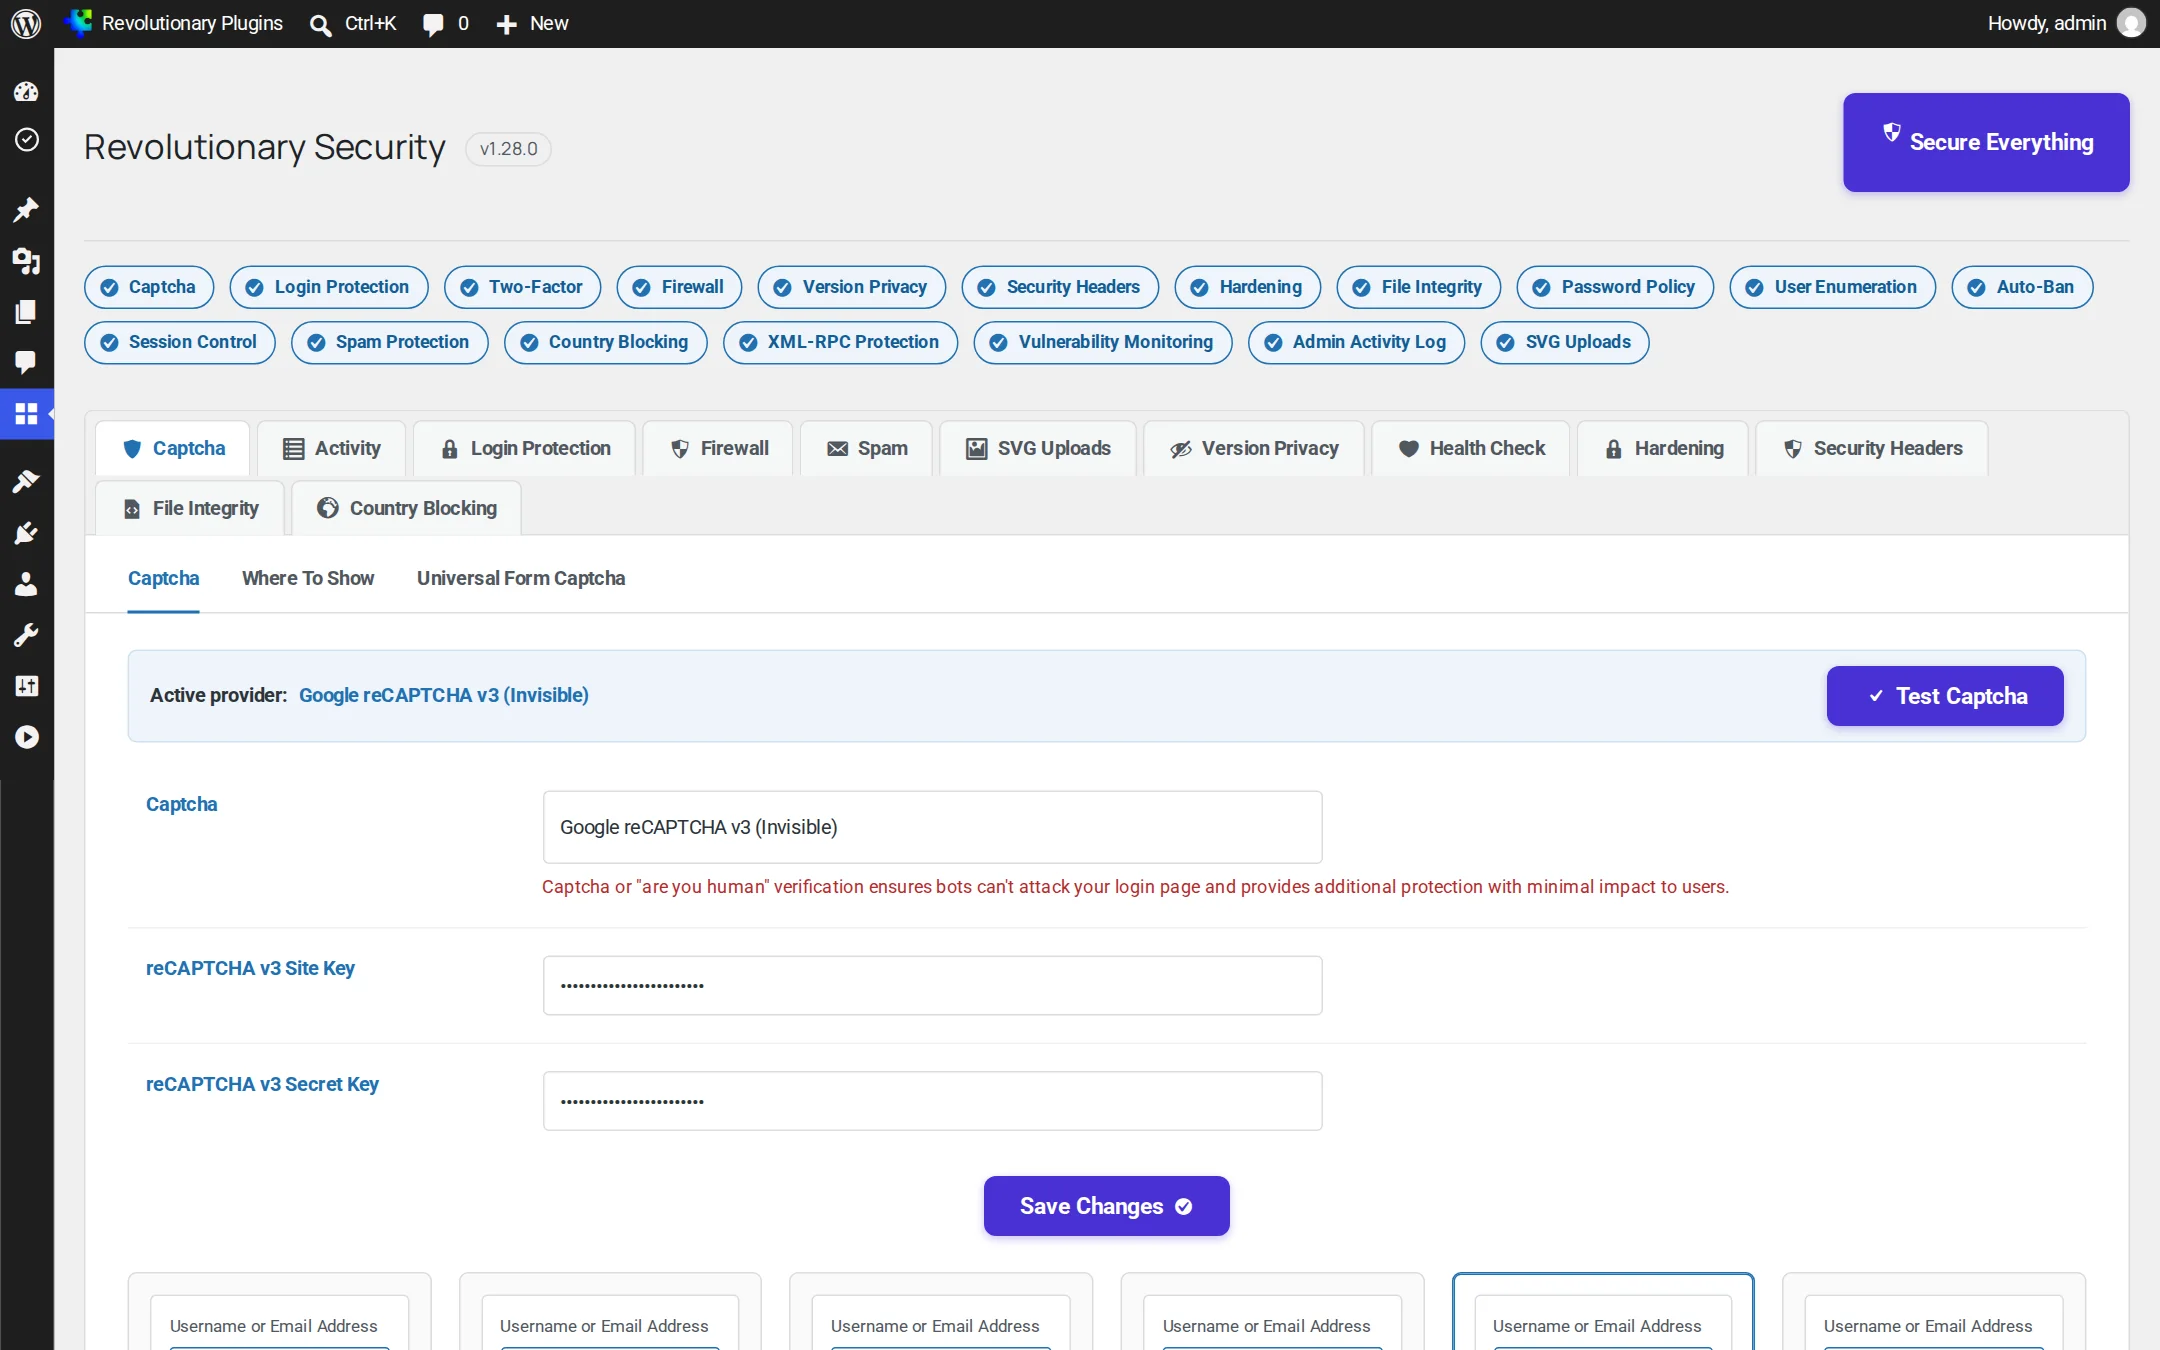This screenshot has height=1350, width=2160.
Task: Open Settings via the sliders icon
Action: pyautogui.click(x=26, y=686)
